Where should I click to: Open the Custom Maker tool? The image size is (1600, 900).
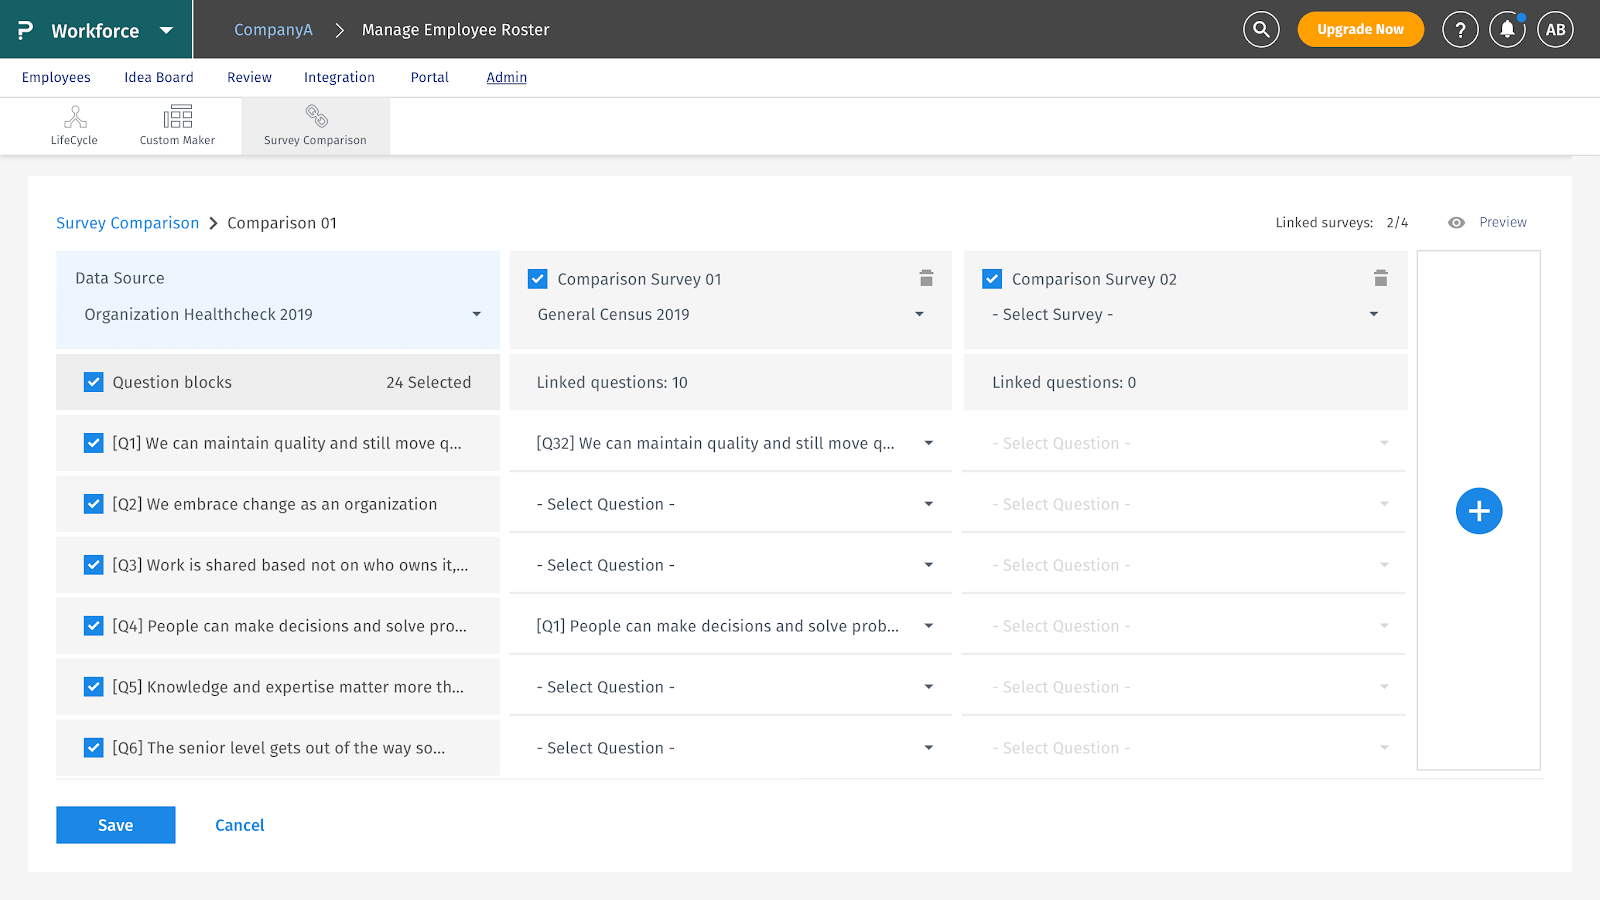coord(177,126)
